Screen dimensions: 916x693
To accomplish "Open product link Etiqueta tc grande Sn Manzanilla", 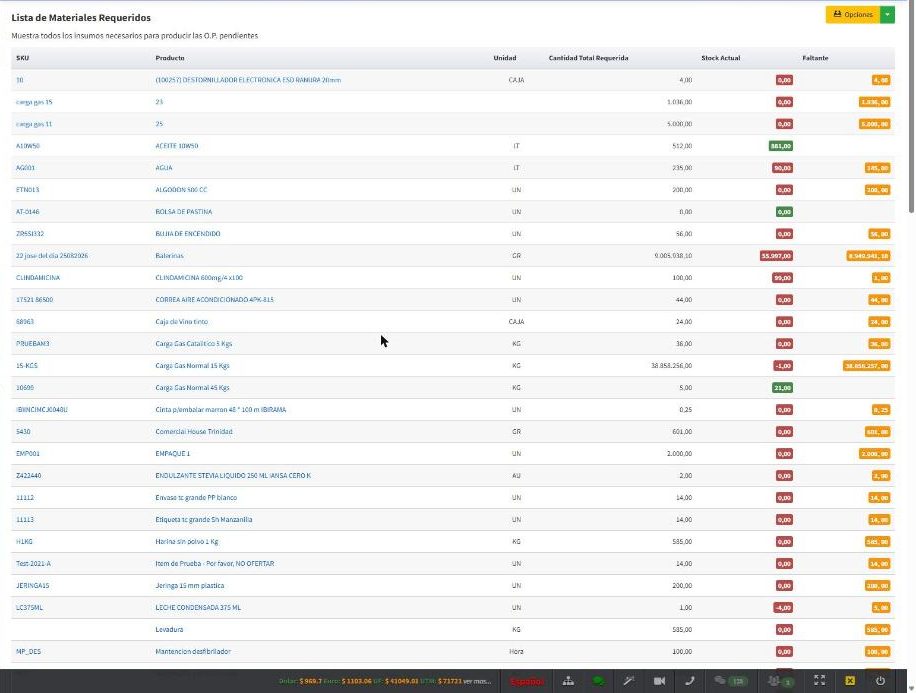I will click(204, 519).
